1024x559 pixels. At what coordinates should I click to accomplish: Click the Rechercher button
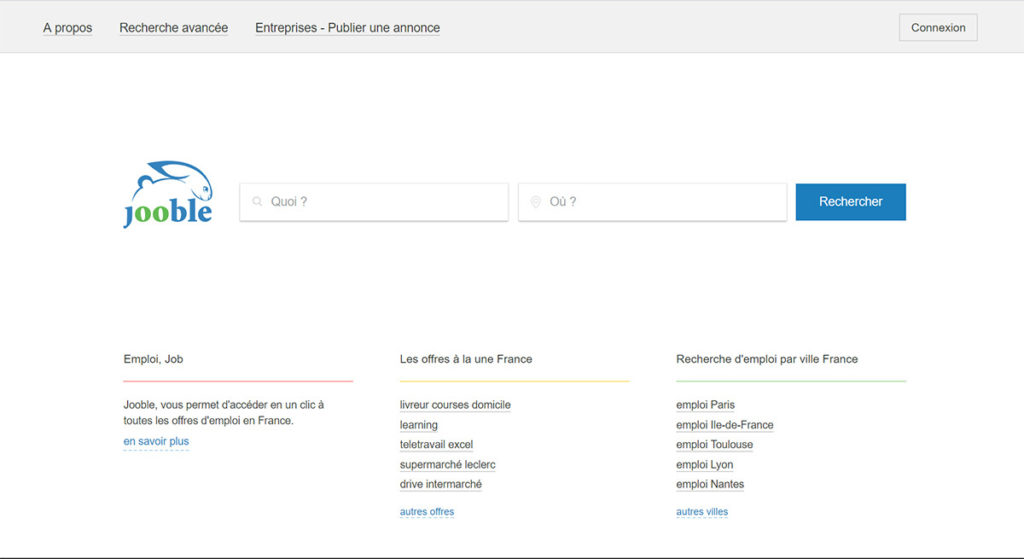[x=850, y=202]
